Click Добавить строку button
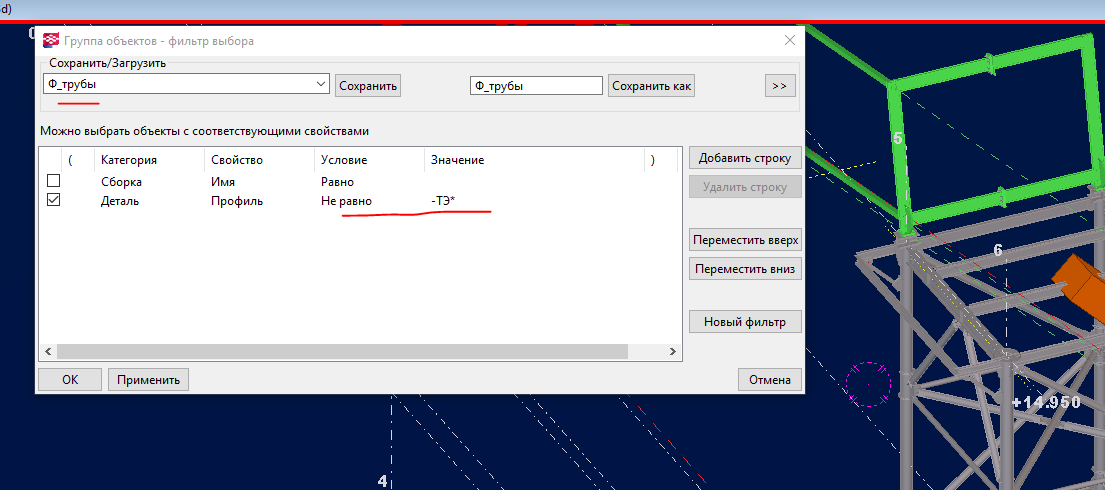The image size is (1105, 490). (745, 158)
